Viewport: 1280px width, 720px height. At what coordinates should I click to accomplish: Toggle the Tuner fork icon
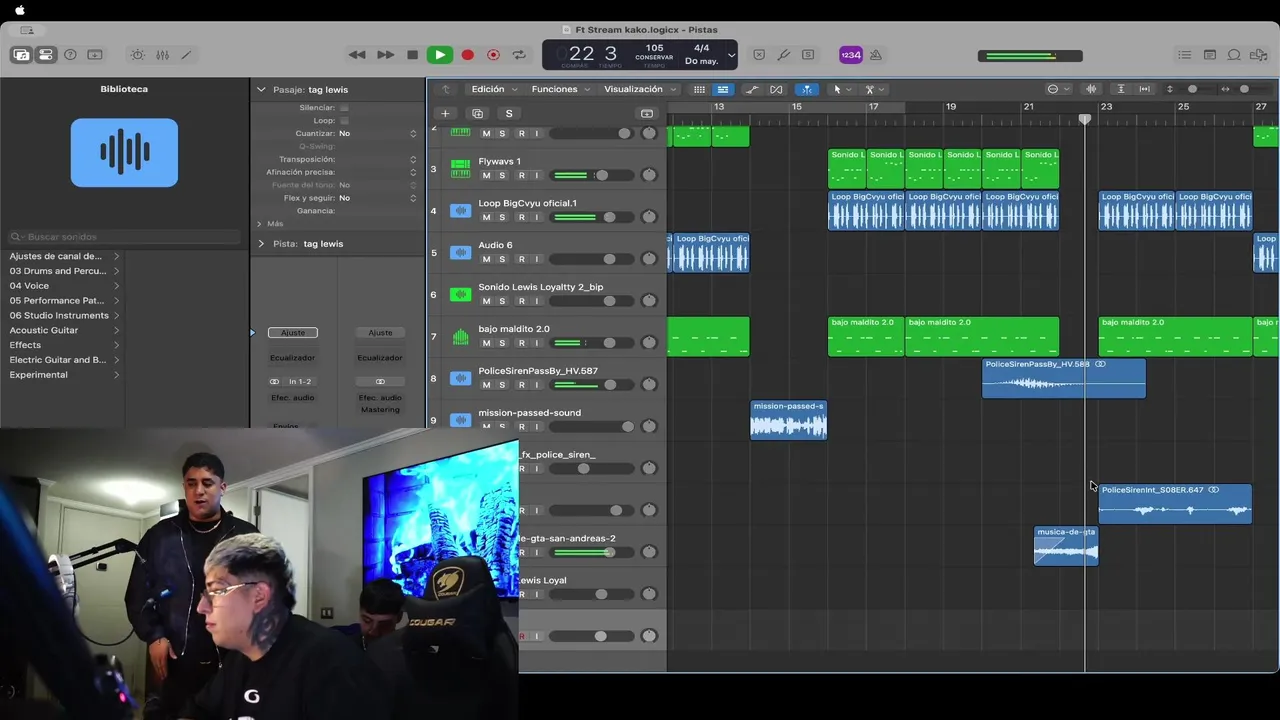(784, 55)
